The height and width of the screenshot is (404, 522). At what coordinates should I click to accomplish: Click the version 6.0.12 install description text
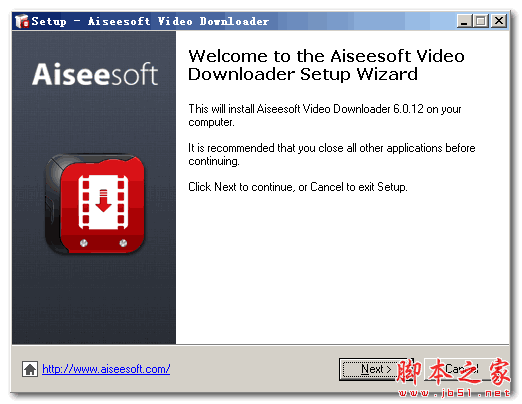coord(325,115)
